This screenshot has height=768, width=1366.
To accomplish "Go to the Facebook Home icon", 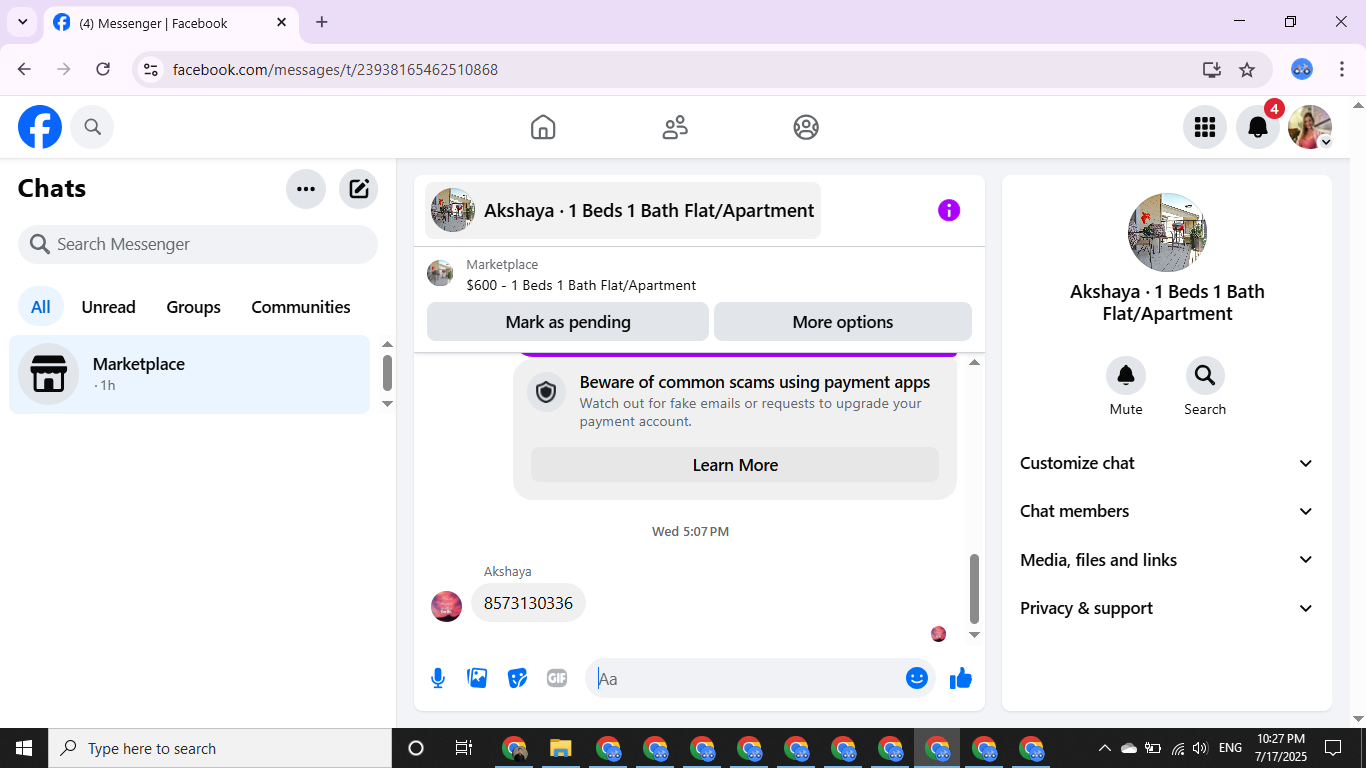I will 543,127.
